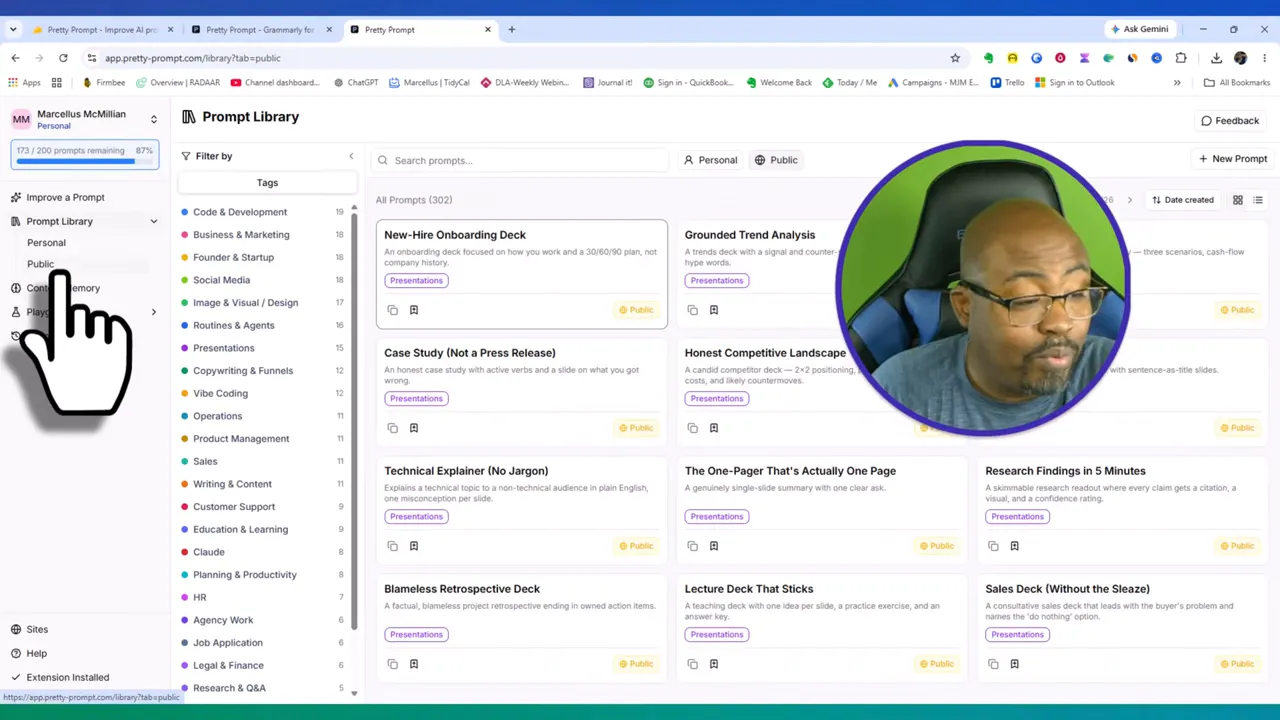Click the tags list scroll-down arrow
Image resolution: width=1280 pixels, height=720 pixels.
354,693
